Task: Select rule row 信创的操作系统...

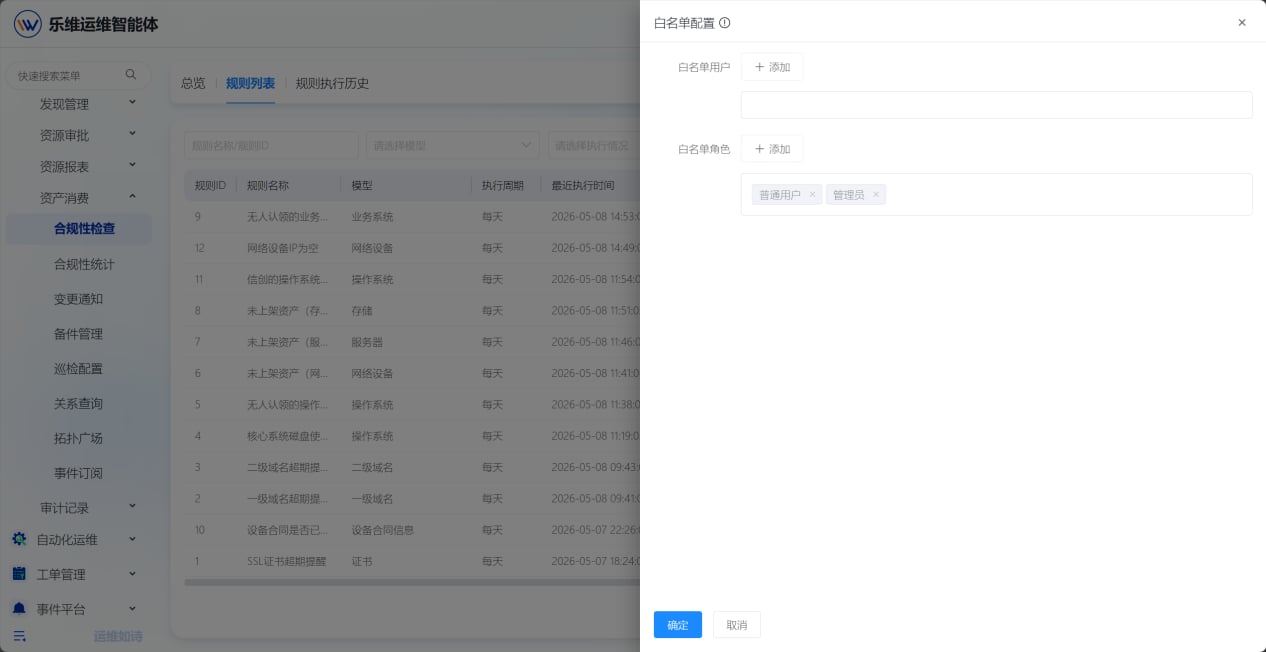Action: pos(412,279)
